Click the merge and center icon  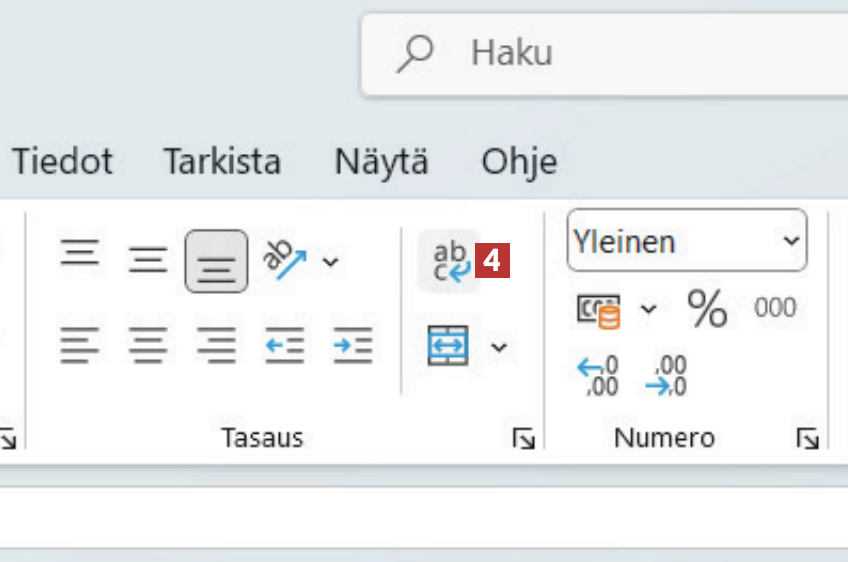pyautogui.click(x=448, y=346)
